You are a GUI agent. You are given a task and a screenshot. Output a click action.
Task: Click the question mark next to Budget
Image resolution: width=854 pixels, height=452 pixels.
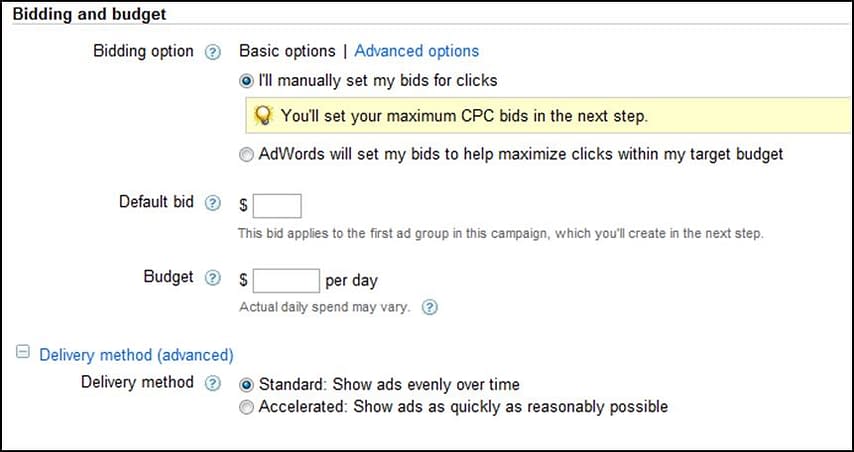[212, 278]
